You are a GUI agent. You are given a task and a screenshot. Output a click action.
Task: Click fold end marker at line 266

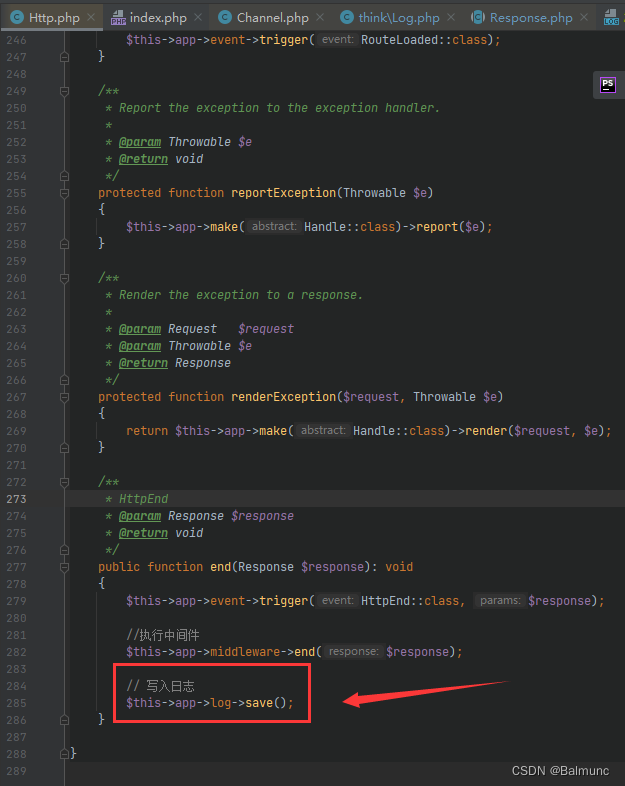pos(64,380)
